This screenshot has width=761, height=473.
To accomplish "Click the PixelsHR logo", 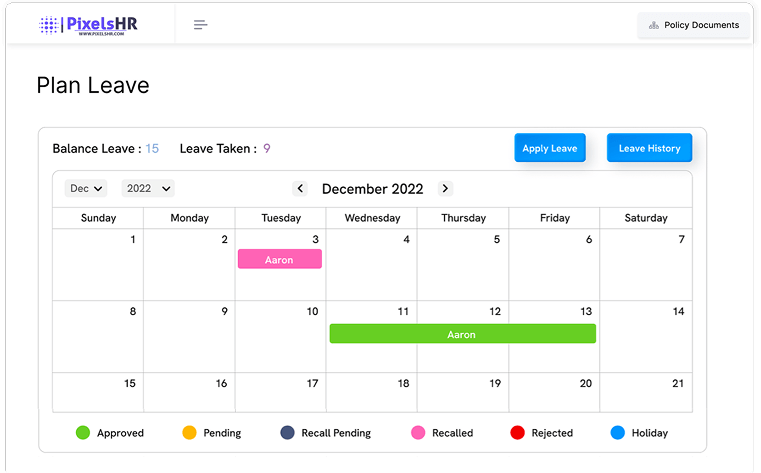I will tap(88, 25).
